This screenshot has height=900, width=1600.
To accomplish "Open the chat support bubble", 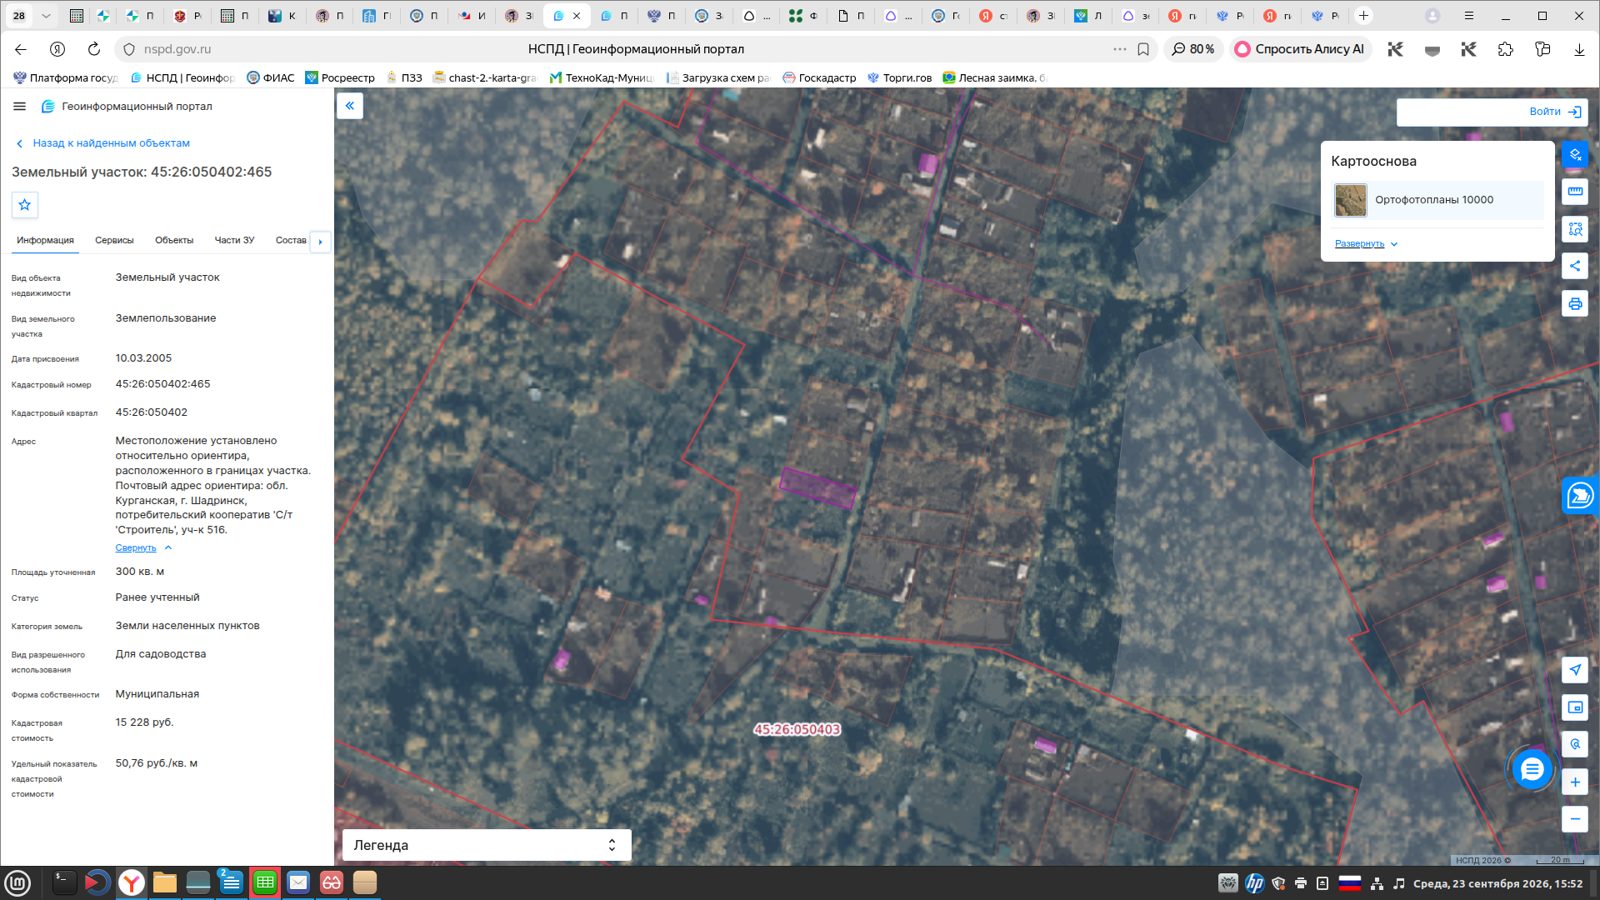I will (1531, 769).
